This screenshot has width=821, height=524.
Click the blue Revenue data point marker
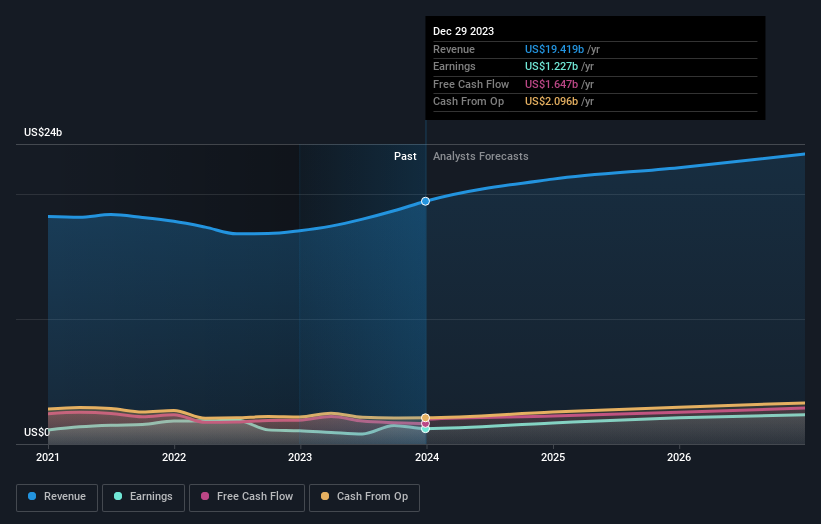coord(426,201)
